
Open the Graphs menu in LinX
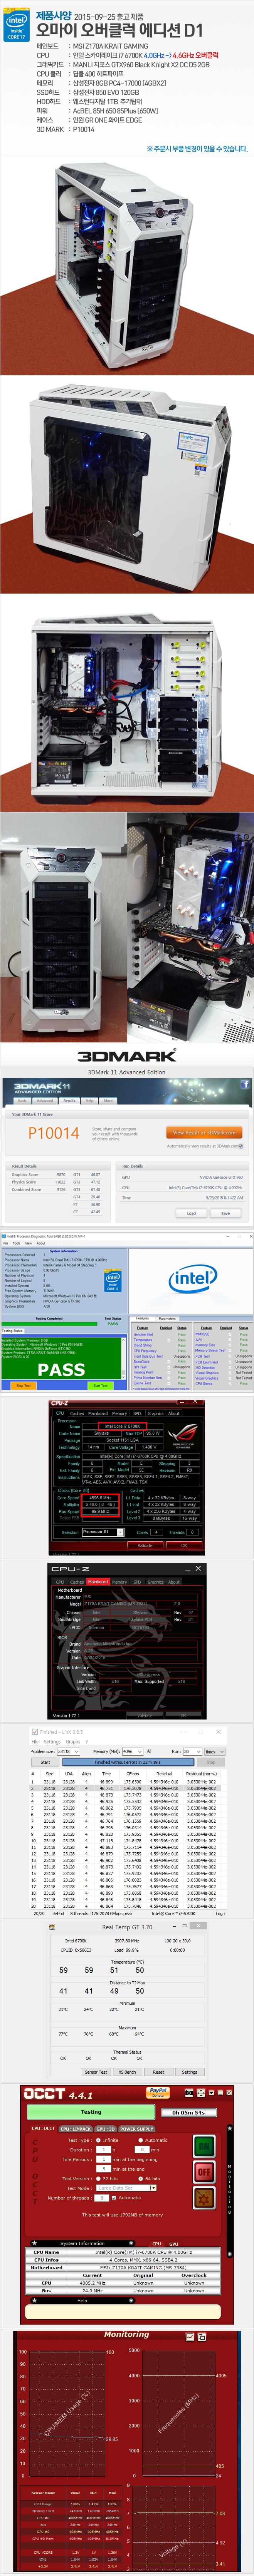click(73, 1741)
